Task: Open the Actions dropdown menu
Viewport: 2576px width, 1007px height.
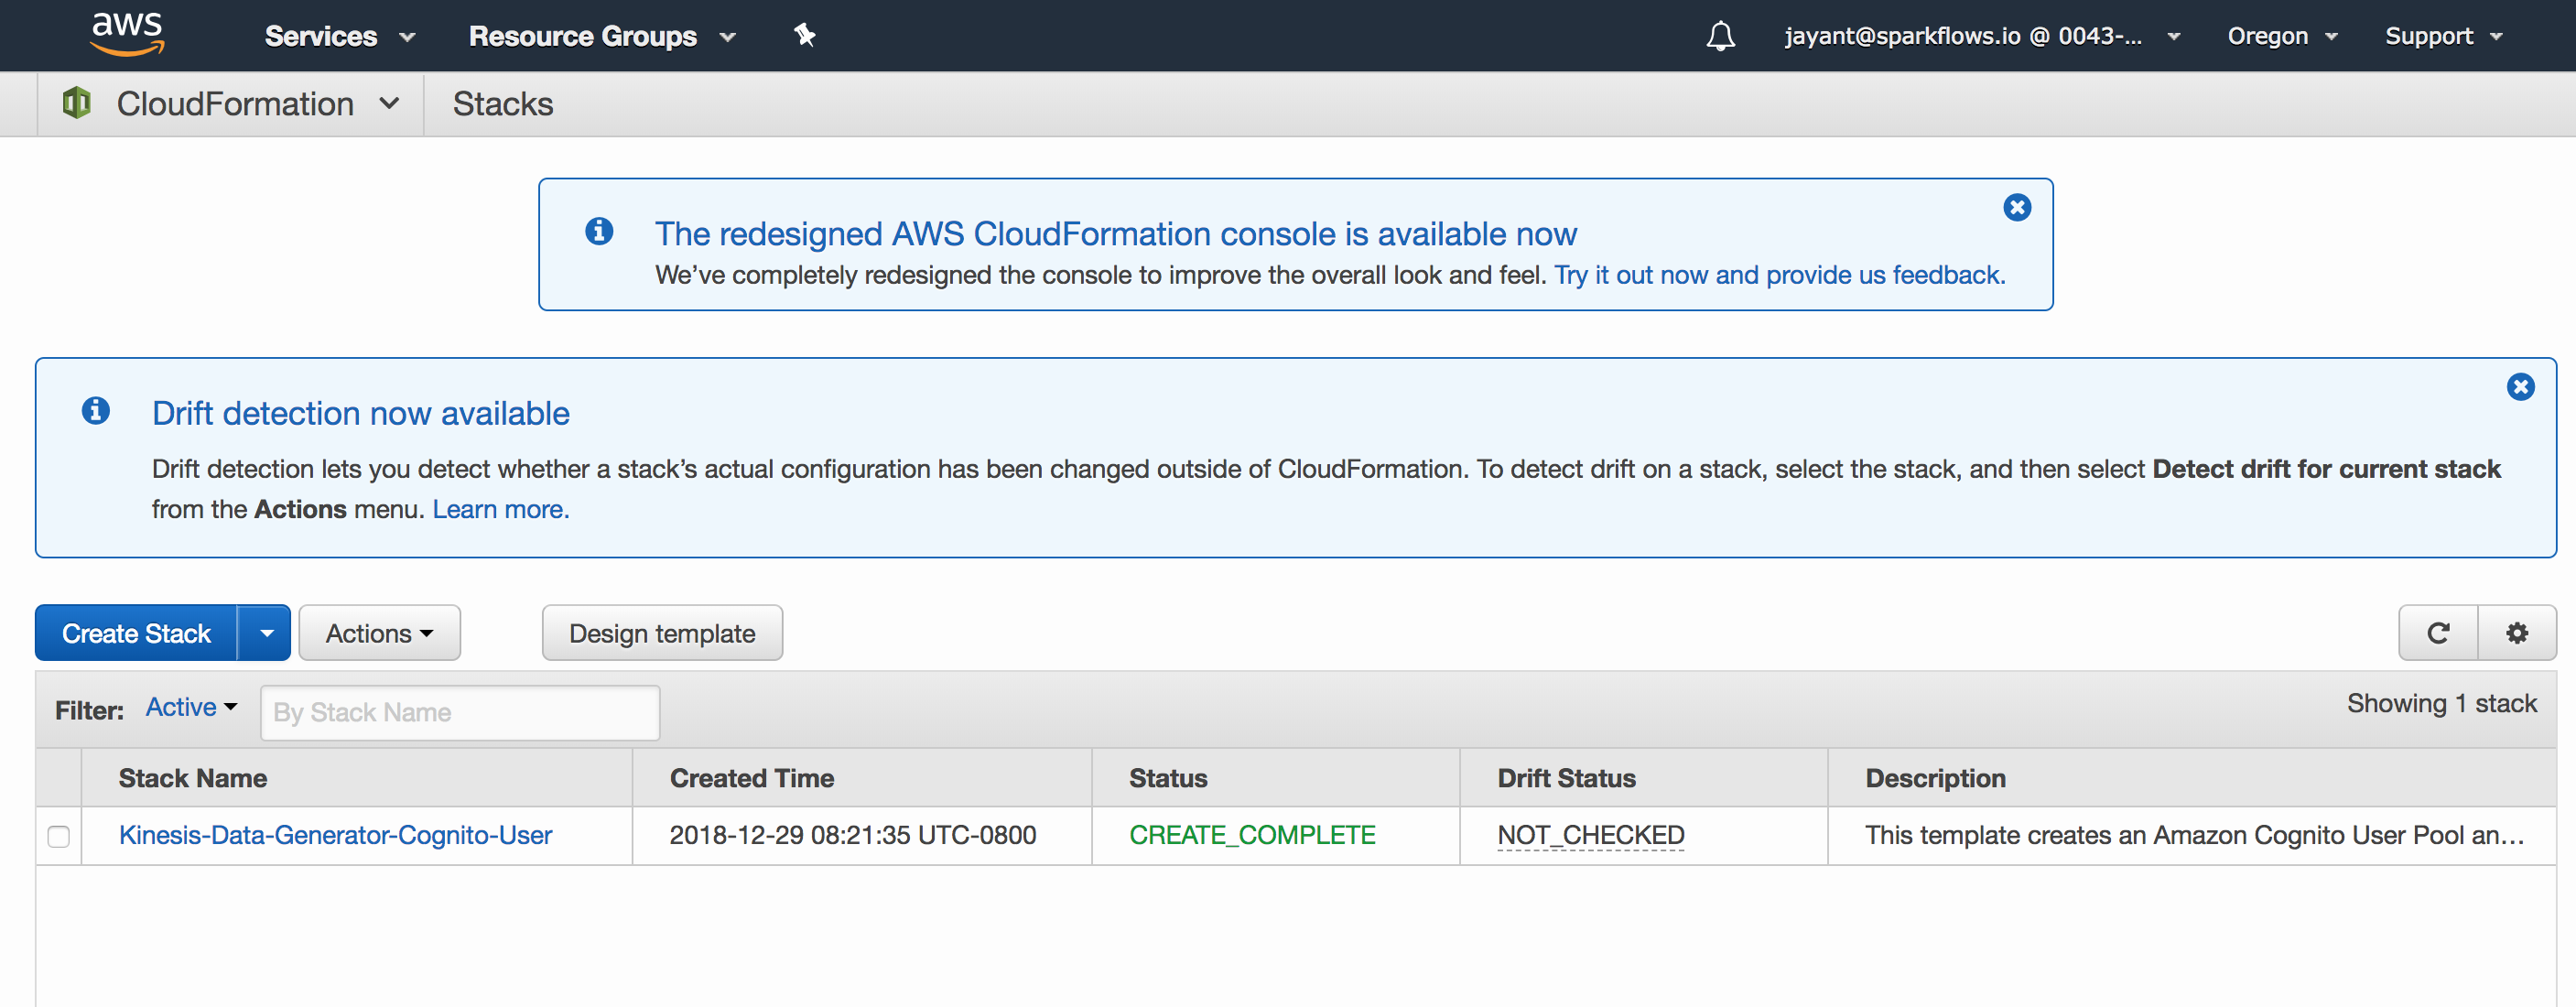Action: point(379,633)
